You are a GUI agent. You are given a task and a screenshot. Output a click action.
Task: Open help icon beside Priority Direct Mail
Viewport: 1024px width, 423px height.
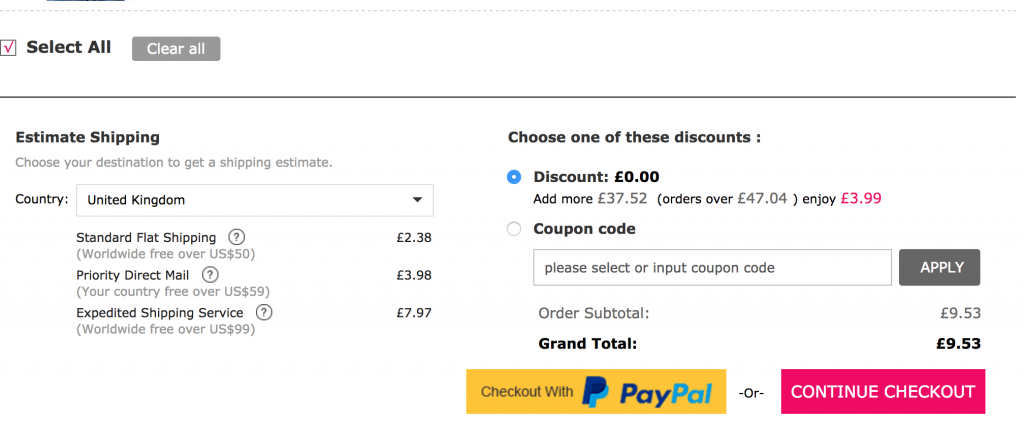211,275
